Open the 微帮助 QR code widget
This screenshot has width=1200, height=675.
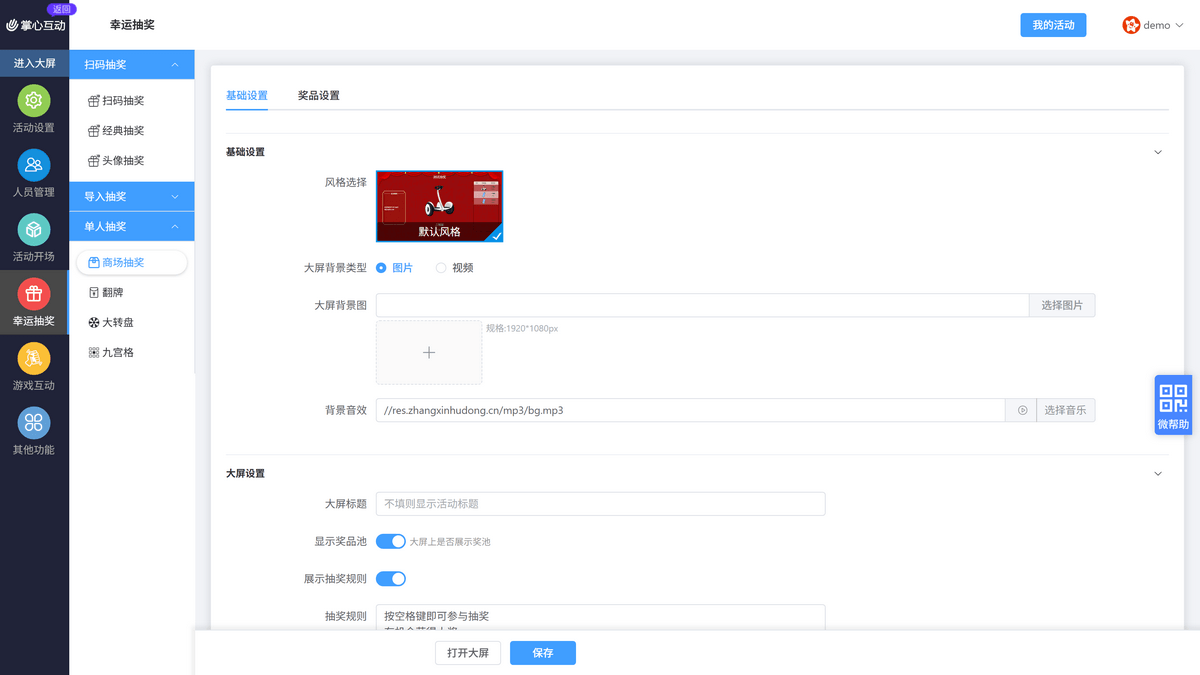(x=1173, y=405)
